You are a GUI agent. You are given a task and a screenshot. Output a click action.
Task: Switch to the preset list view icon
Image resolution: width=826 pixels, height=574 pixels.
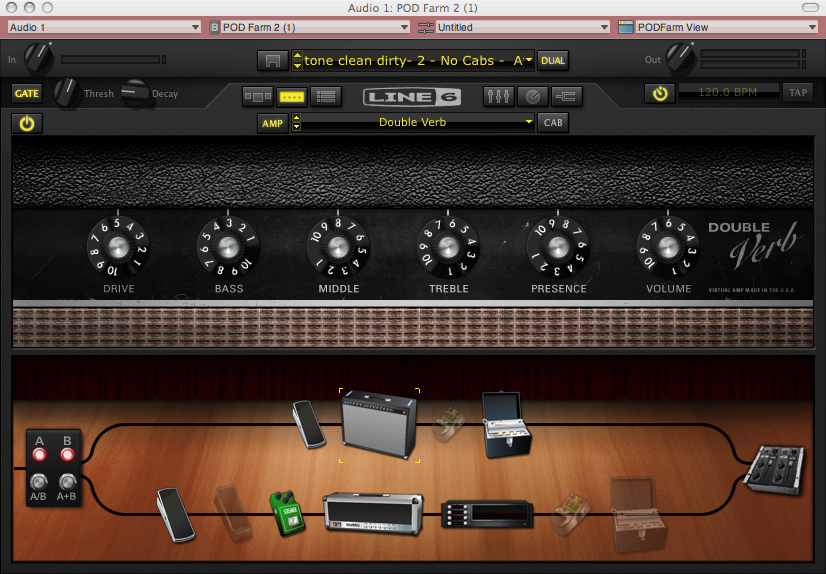[x=323, y=97]
